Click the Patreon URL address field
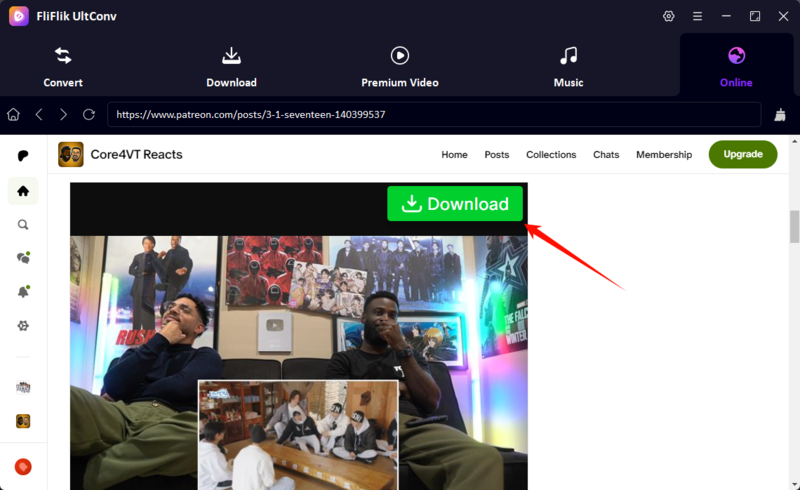The image size is (800, 490). click(x=434, y=114)
